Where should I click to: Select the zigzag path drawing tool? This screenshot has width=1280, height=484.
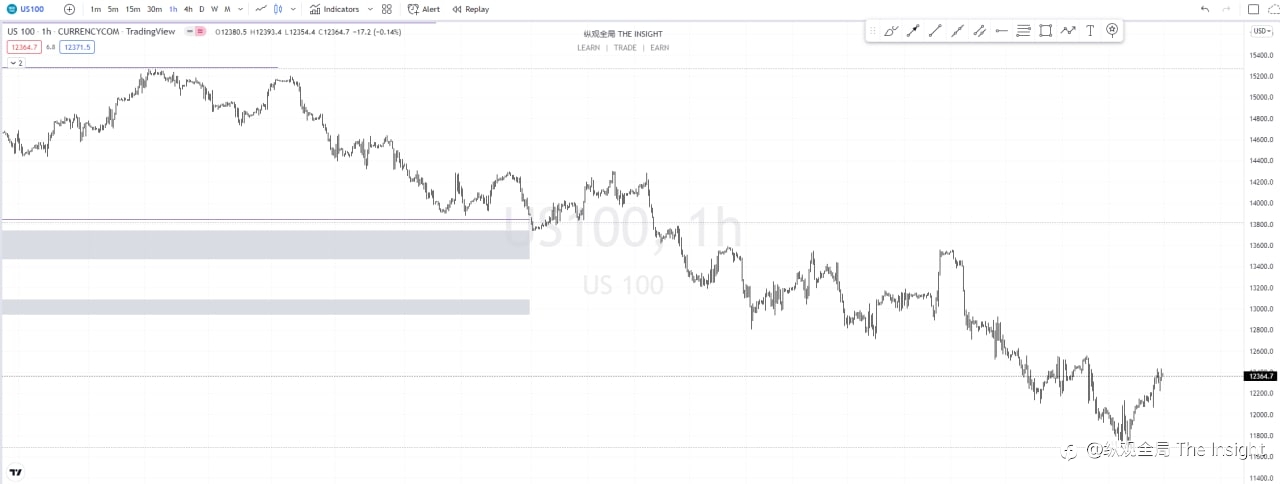point(1068,31)
